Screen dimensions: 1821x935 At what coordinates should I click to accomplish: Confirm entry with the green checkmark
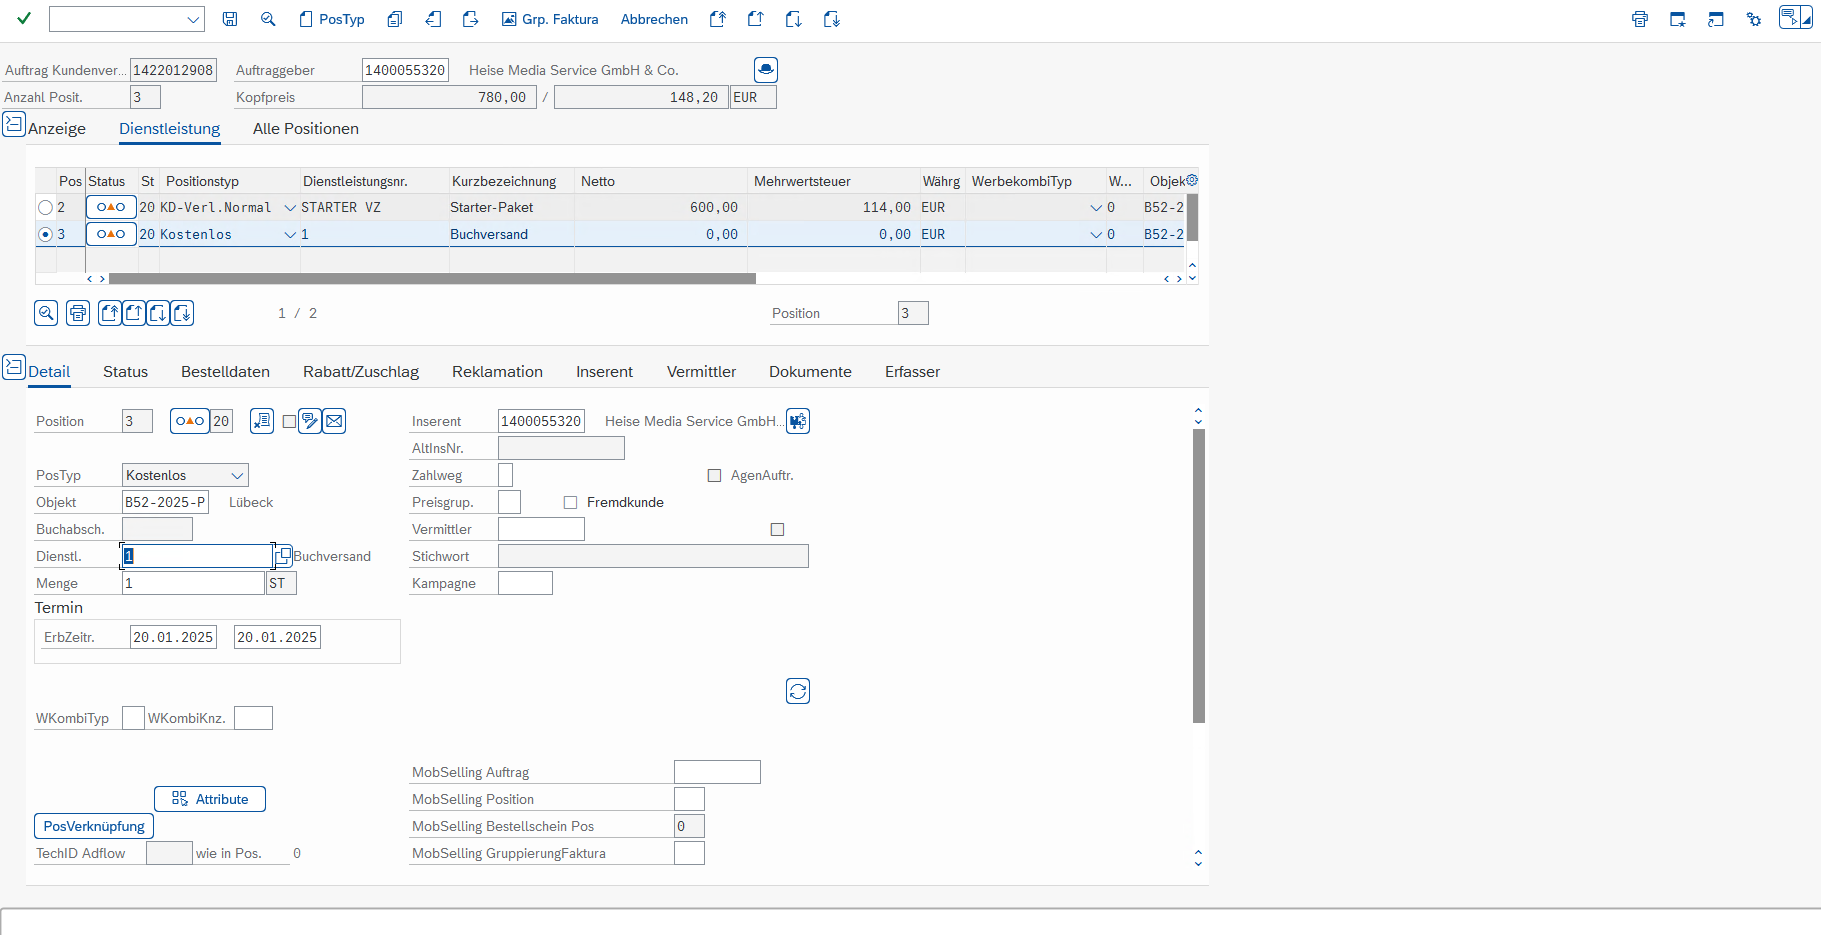click(x=24, y=19)
